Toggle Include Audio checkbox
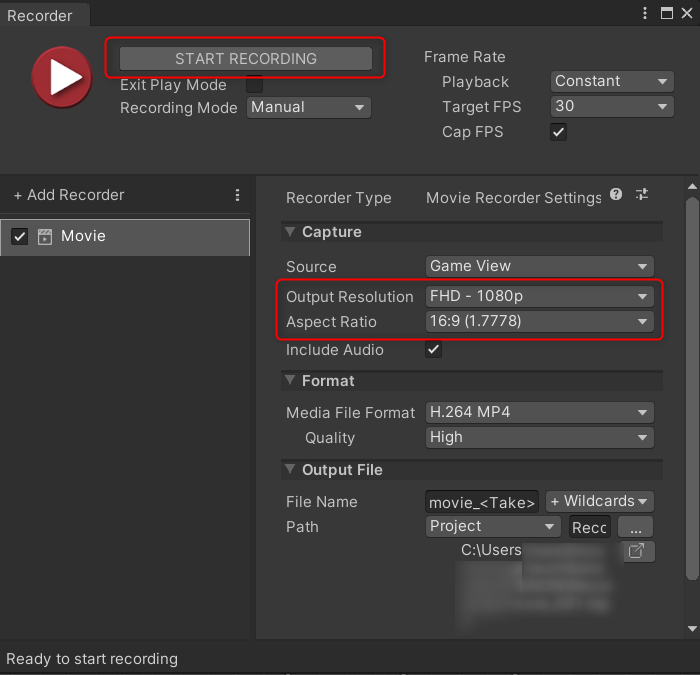The width and height of the screenshot is (700, 675). [x=433, y=350]
